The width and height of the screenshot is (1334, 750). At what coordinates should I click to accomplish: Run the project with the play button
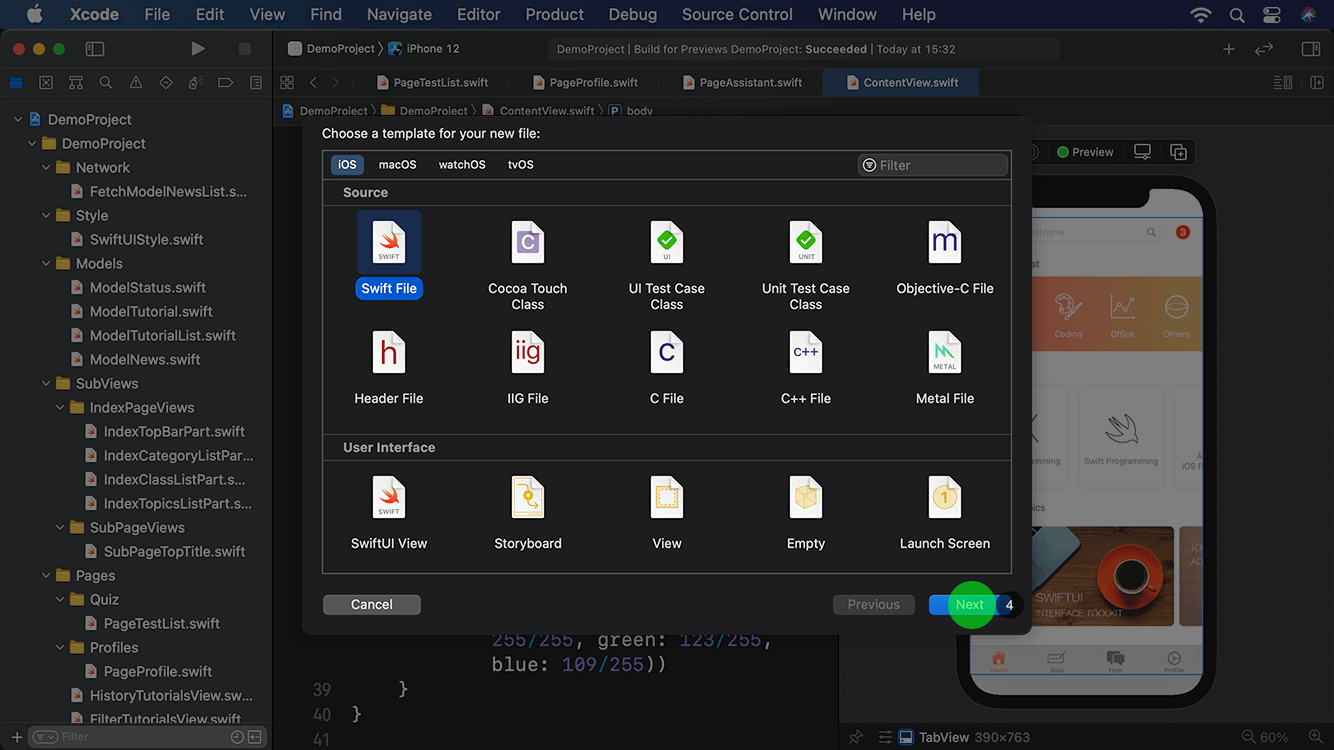tap(198, 48)
